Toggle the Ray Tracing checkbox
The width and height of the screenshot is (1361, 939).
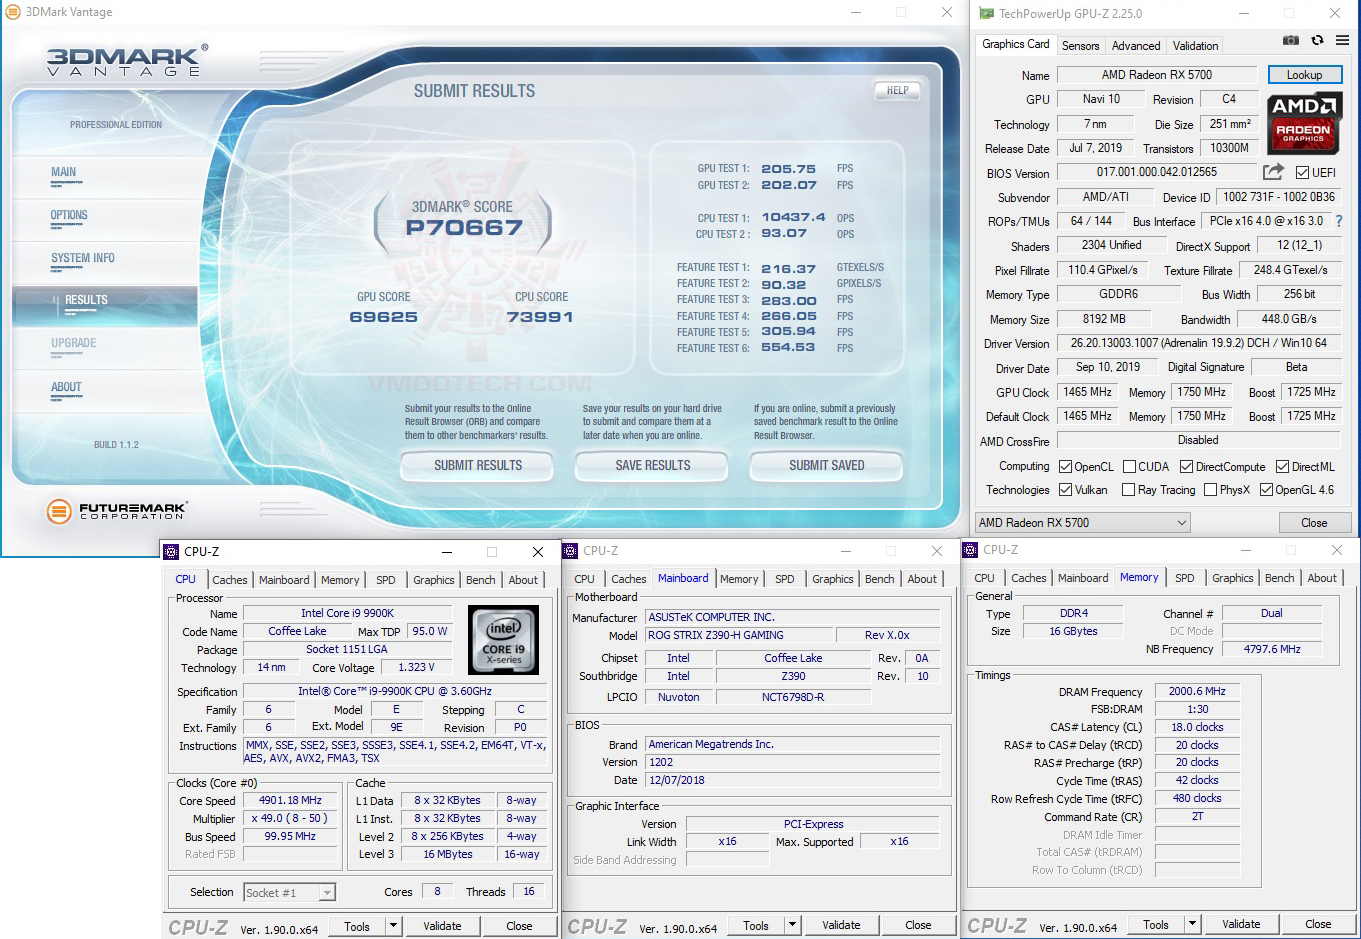[x=1128, y=490]
